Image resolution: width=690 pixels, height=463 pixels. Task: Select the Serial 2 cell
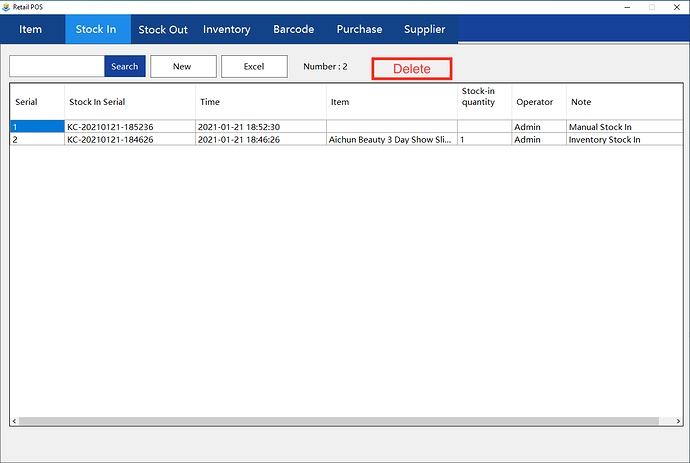point(37,140)
